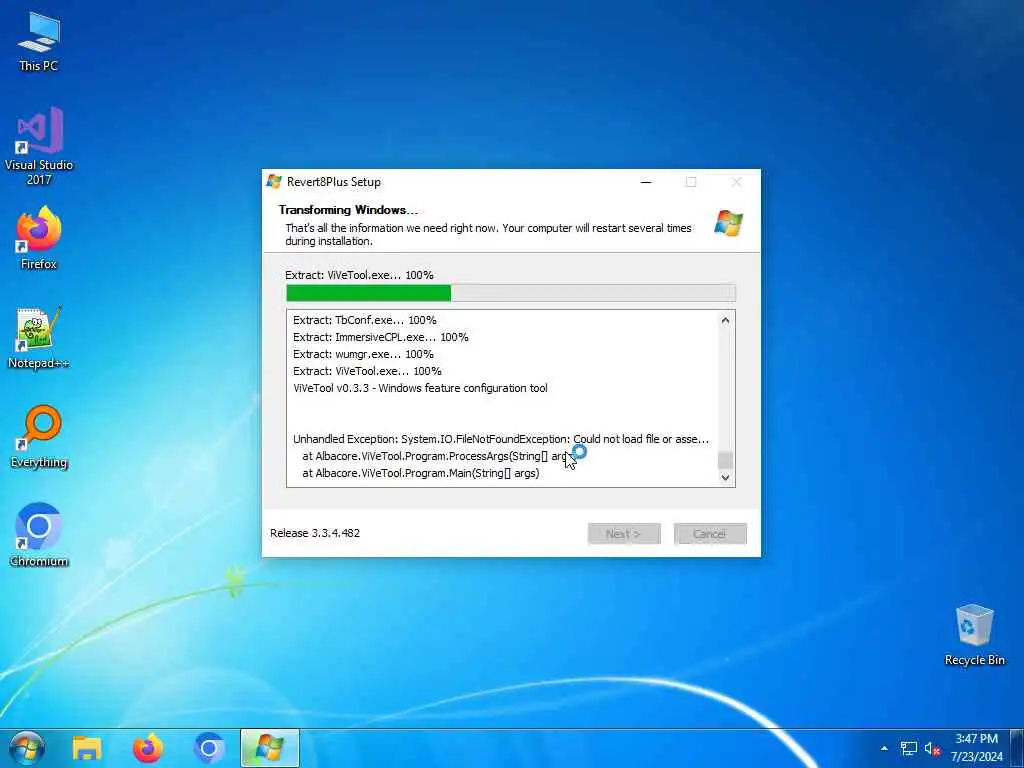Open the network status tray icon
The image size is (1024, 768).
pyautogui.click(x=908, y=749)
